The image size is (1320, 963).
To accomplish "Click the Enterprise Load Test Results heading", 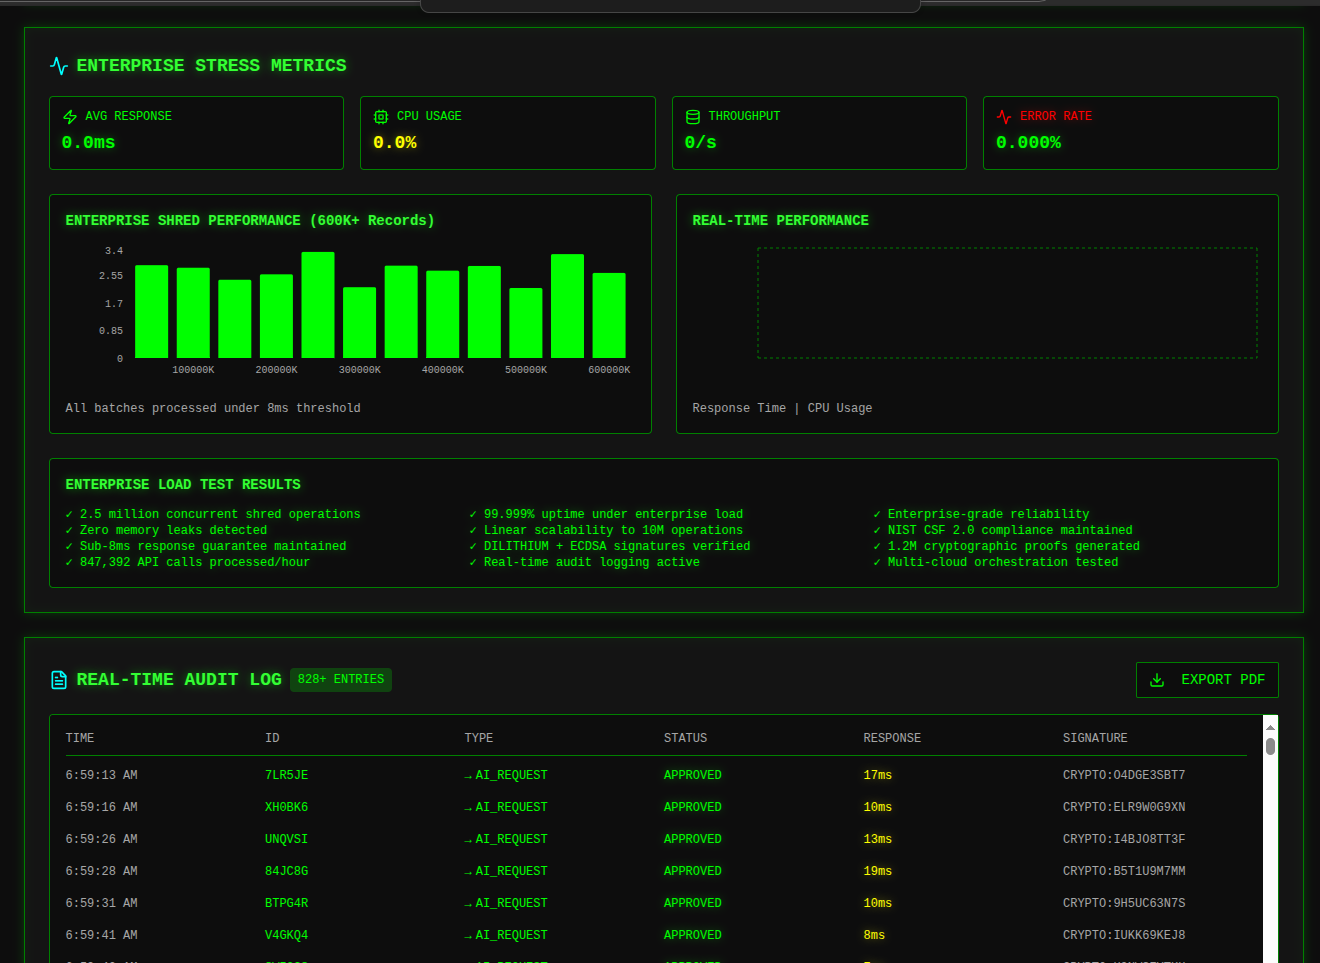I will pos(183,484).
